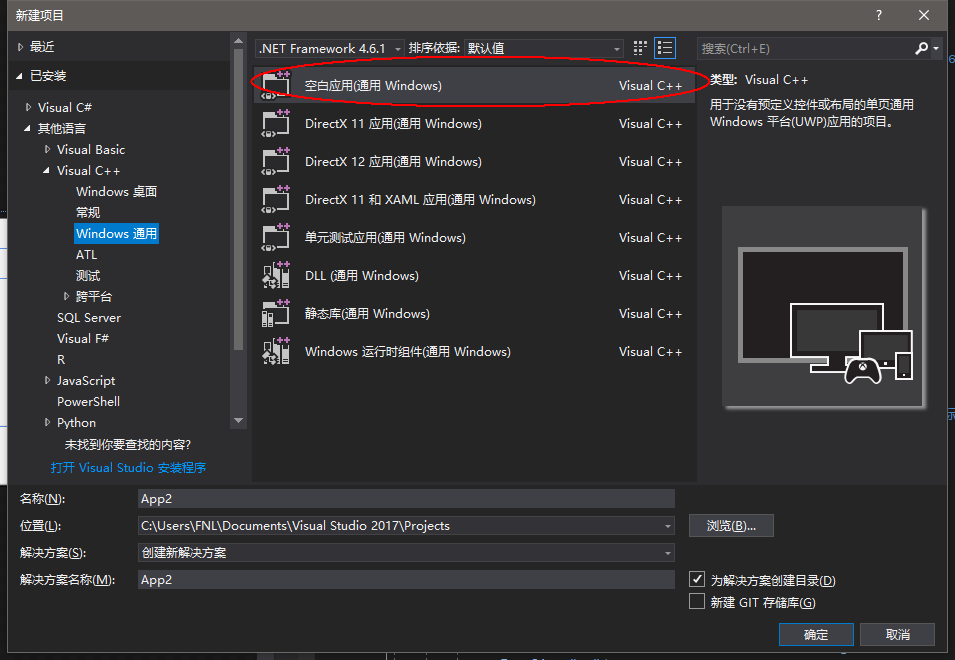The image size is (955, 660).
Task: Open the 打开 Visual Studio 安装程序 link
Action: [128, 468]
